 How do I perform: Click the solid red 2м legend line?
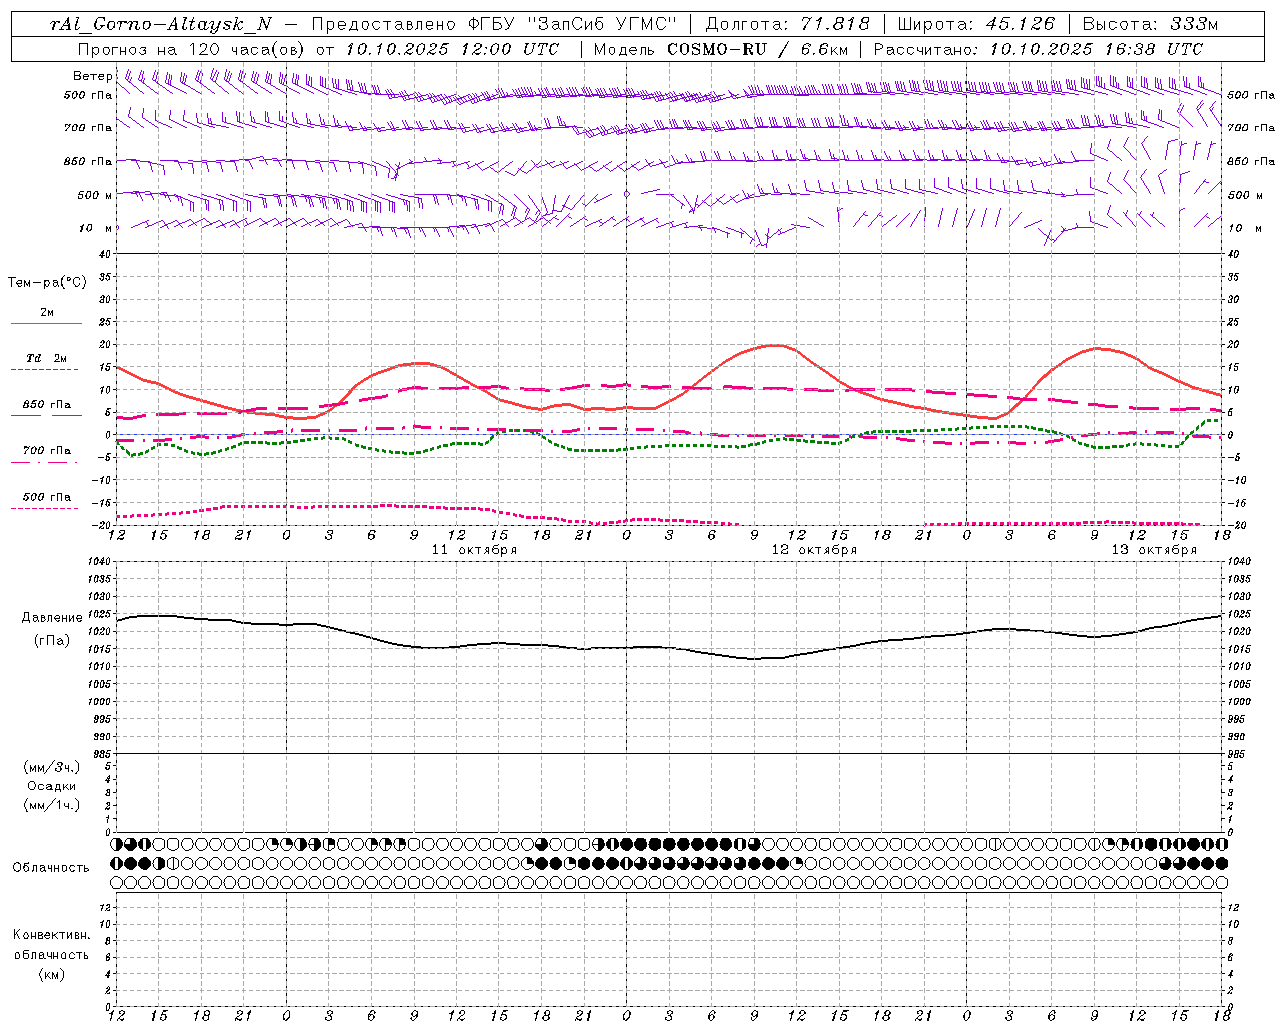click(x=46, y=323)
